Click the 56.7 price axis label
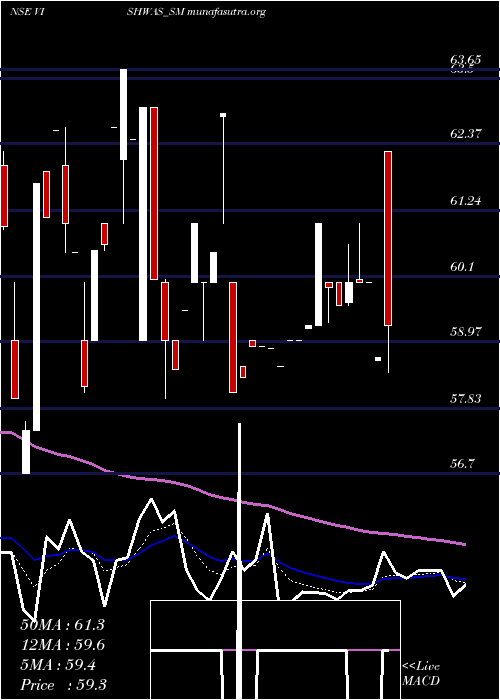This screenshot has height=700, width=500. coord(462,464)
